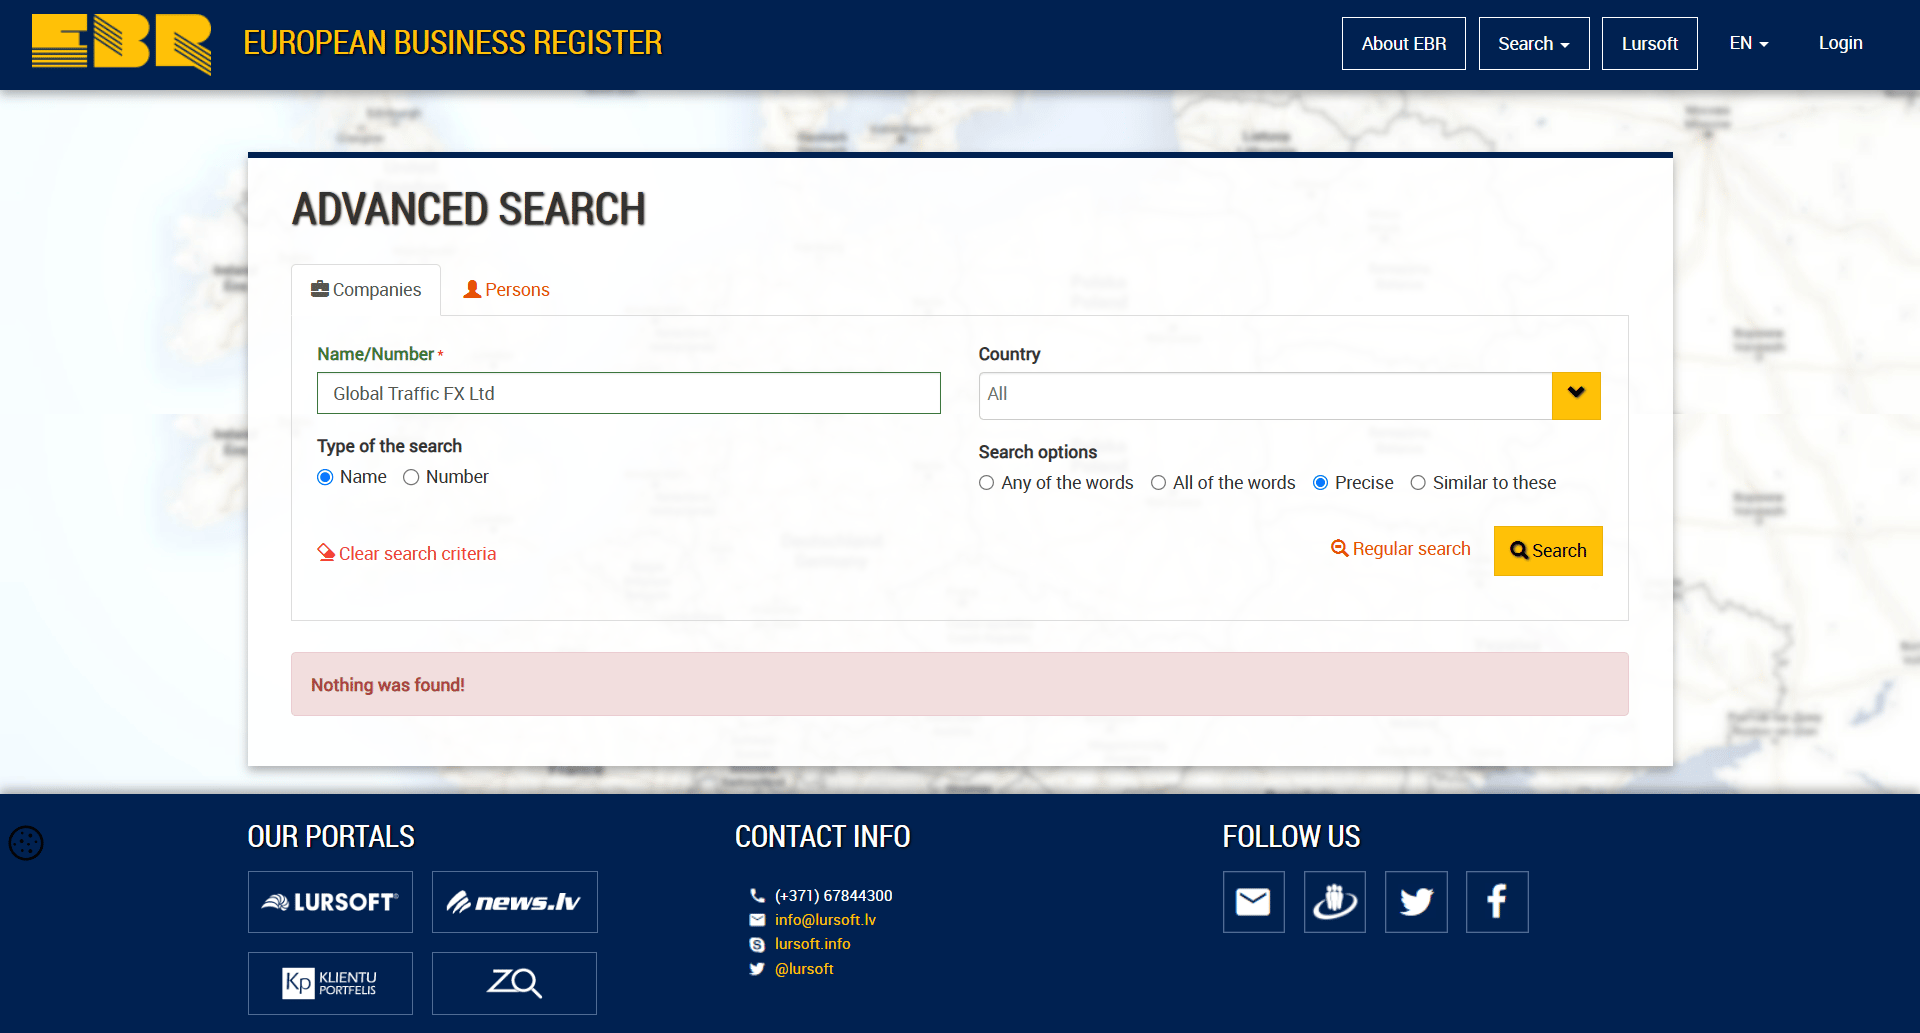Click the info@lursoft.lv email link
Viewport: 1920px width, 1033px height.
click(x=825, y=920)
